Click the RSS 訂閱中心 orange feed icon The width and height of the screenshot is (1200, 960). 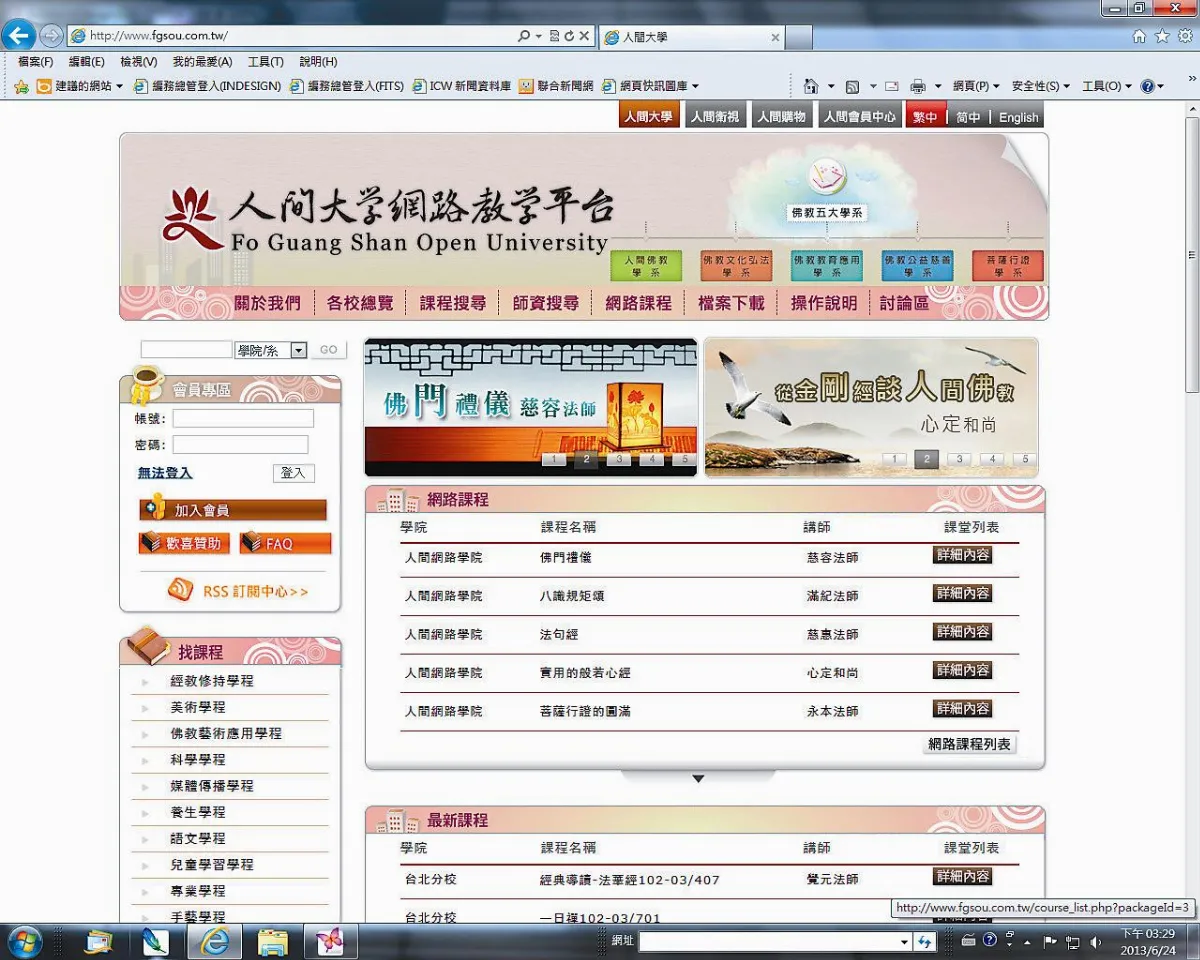[180, 590]
